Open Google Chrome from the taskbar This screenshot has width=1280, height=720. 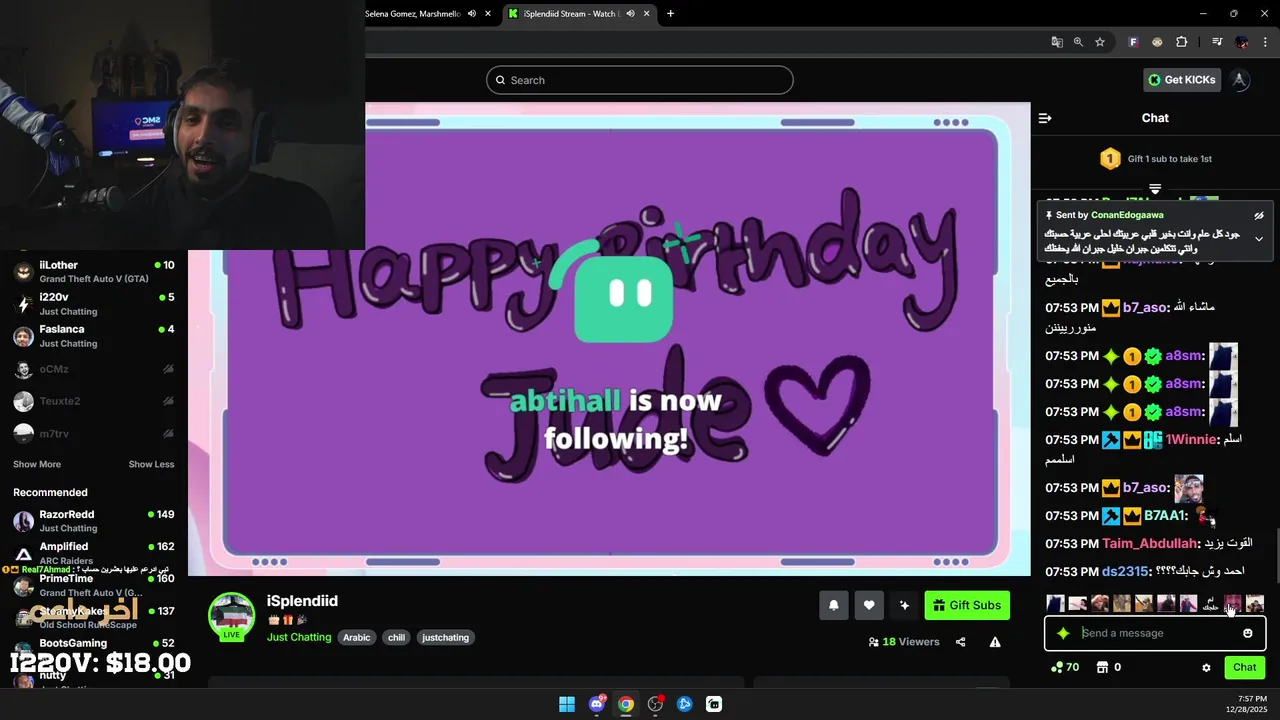click(626, 704)
